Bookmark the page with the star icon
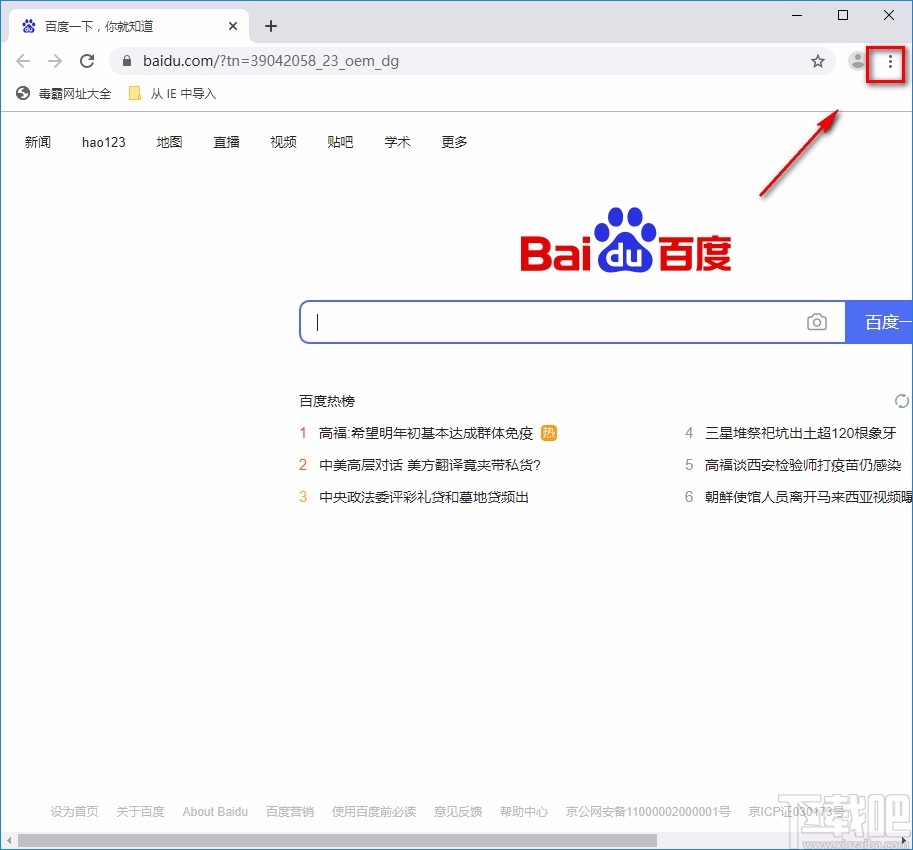 (818, 61)
